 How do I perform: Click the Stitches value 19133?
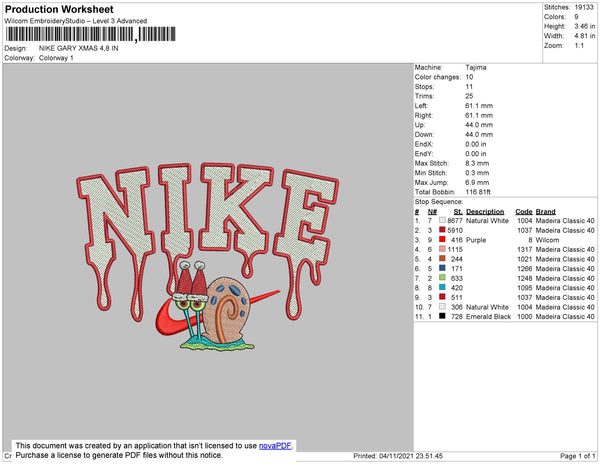coord(584,7)
